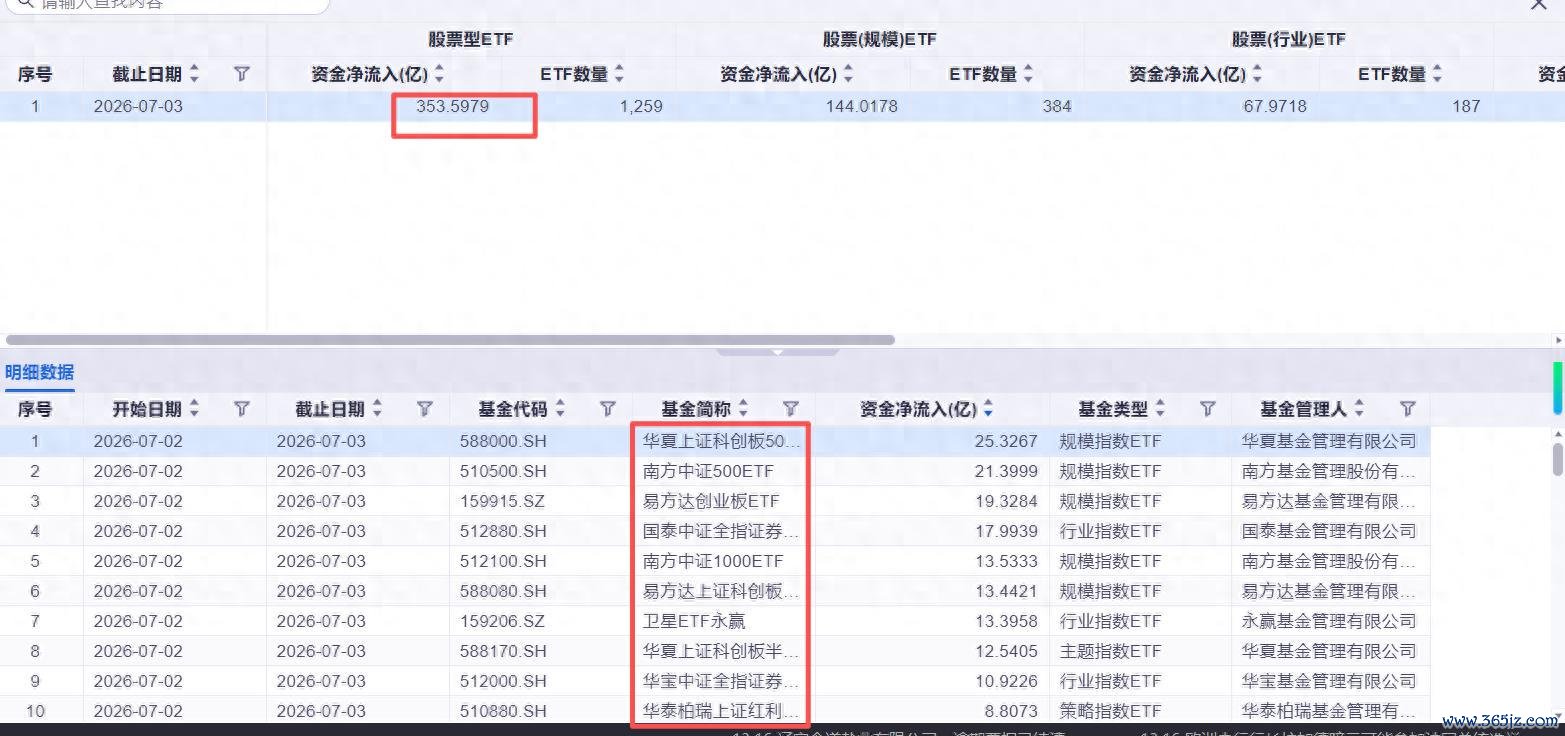1565x736 pixels.
Task: Click the 1,259 ETF count cell
Action: point(641,106)
